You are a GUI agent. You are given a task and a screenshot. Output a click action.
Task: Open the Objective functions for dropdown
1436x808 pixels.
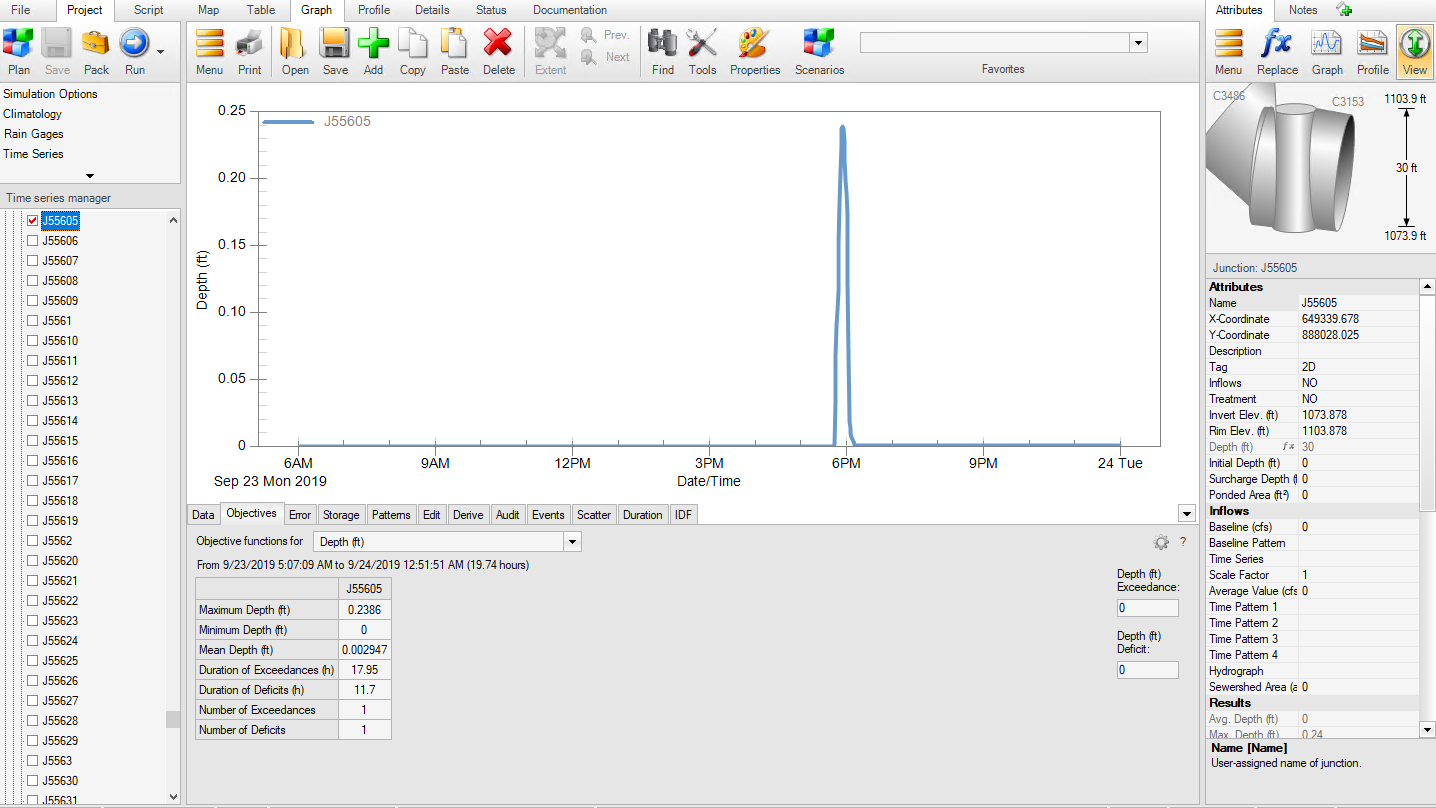571,541
